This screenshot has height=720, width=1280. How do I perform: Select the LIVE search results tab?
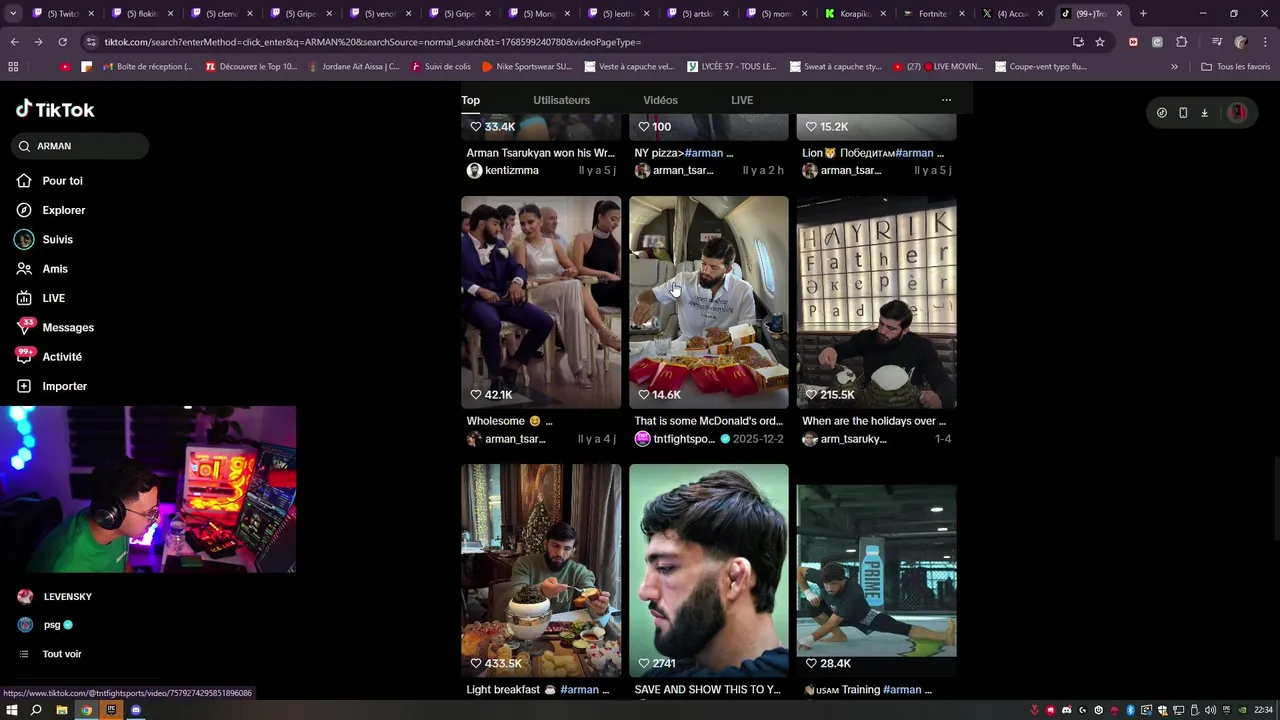(742, 100)
